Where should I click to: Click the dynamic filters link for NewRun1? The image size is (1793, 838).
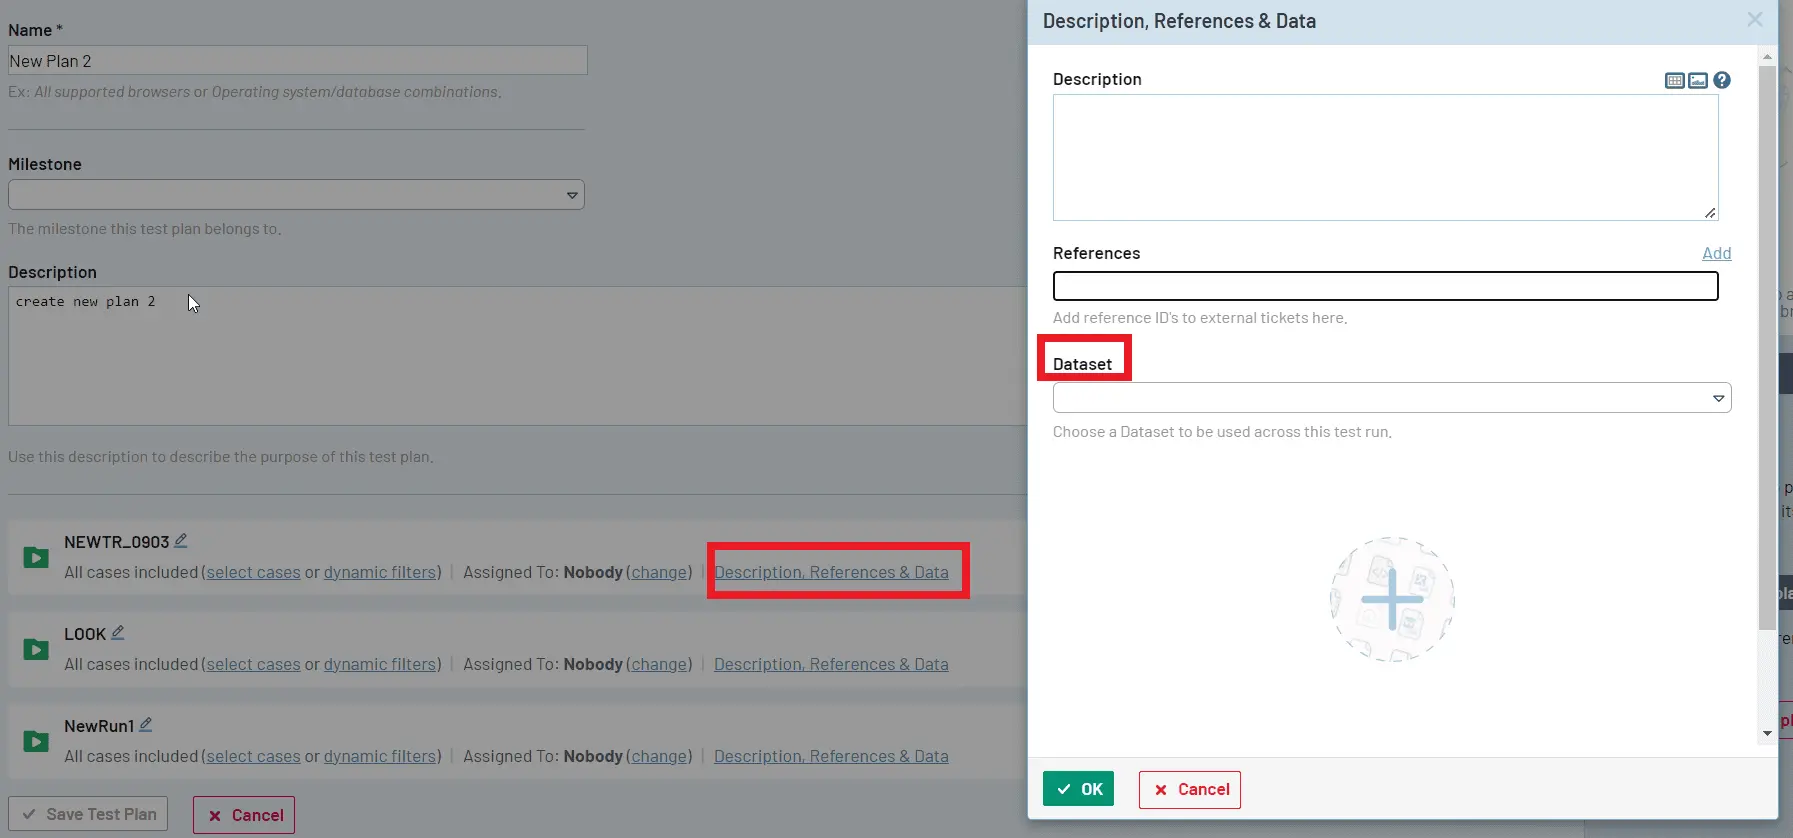(380, 756)
